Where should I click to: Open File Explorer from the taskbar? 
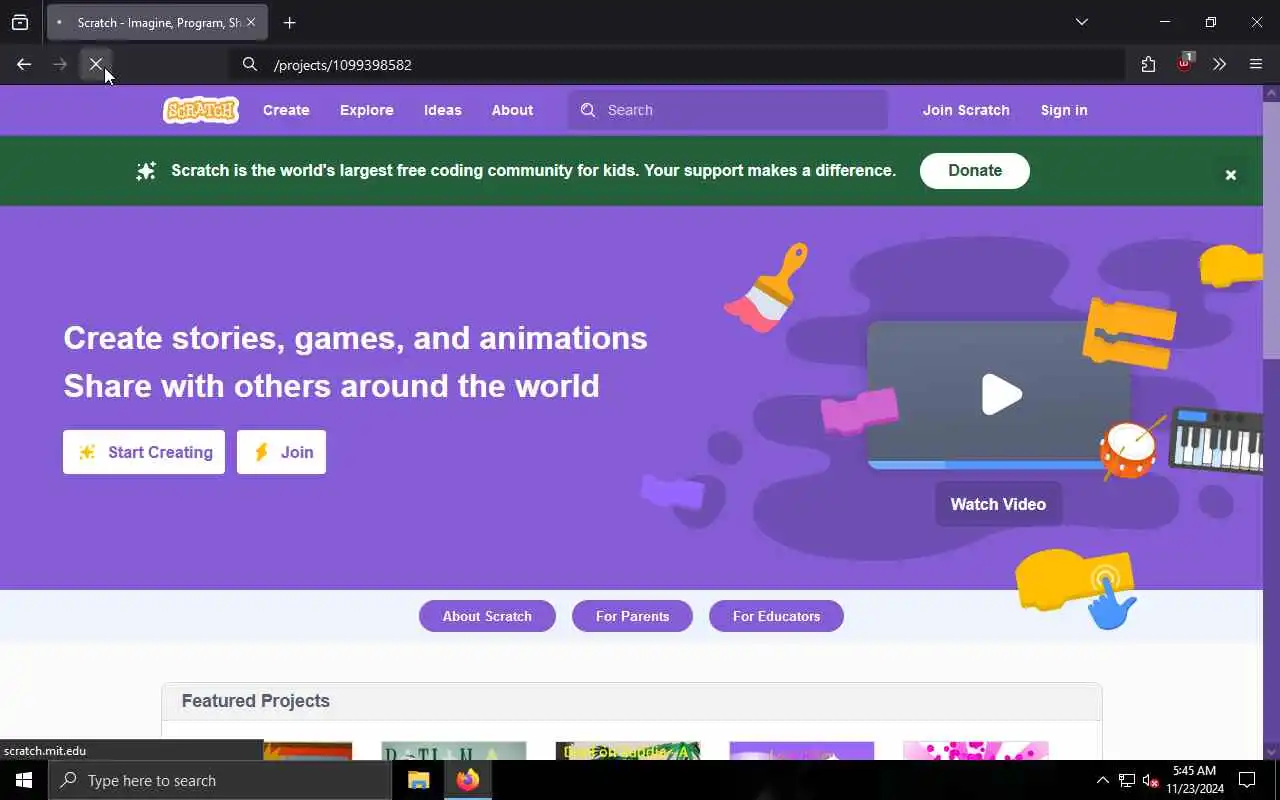(419, 780)
